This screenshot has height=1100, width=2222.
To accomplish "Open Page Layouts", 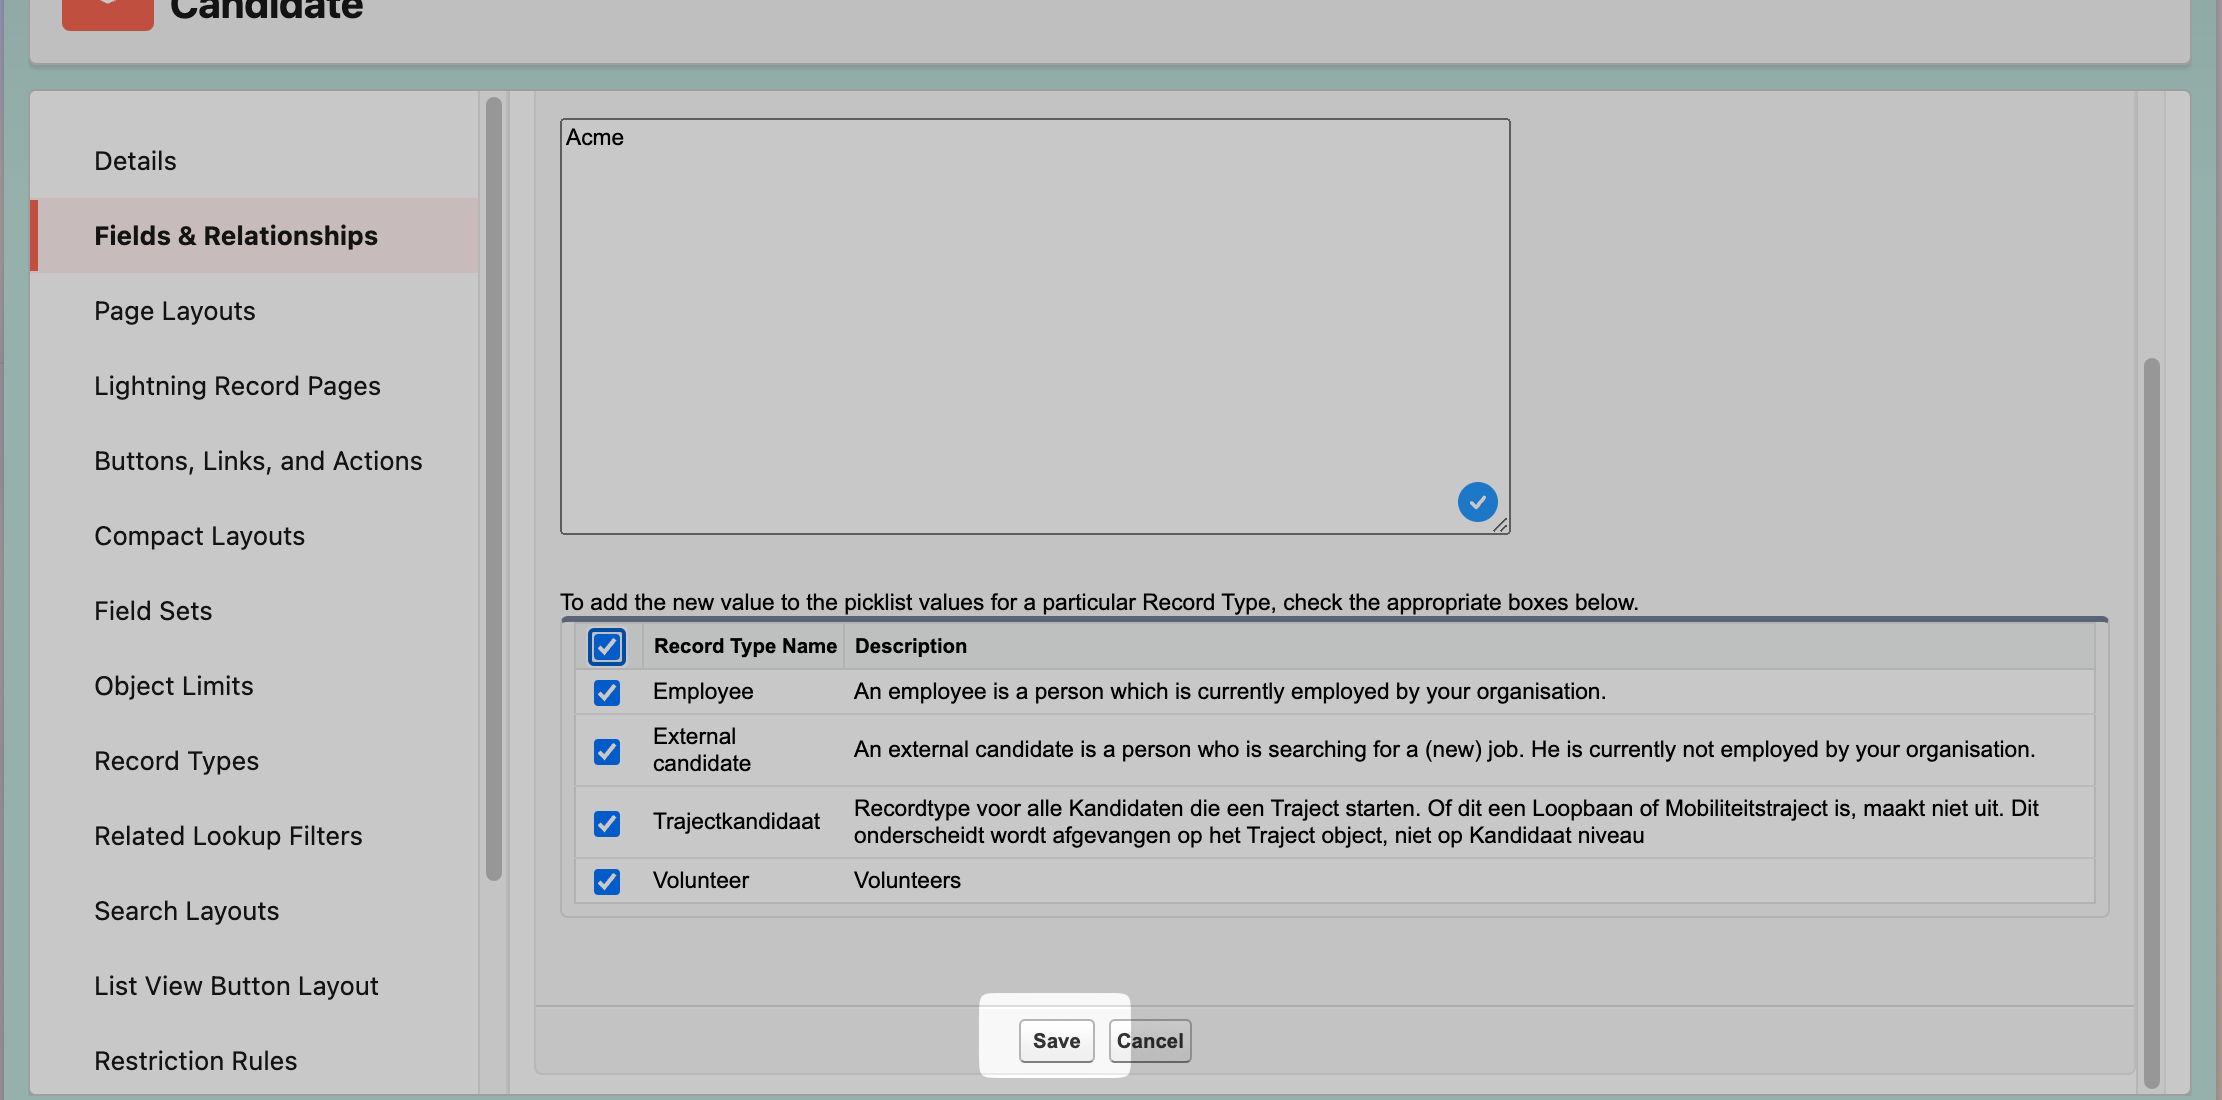I will (175, 311).
